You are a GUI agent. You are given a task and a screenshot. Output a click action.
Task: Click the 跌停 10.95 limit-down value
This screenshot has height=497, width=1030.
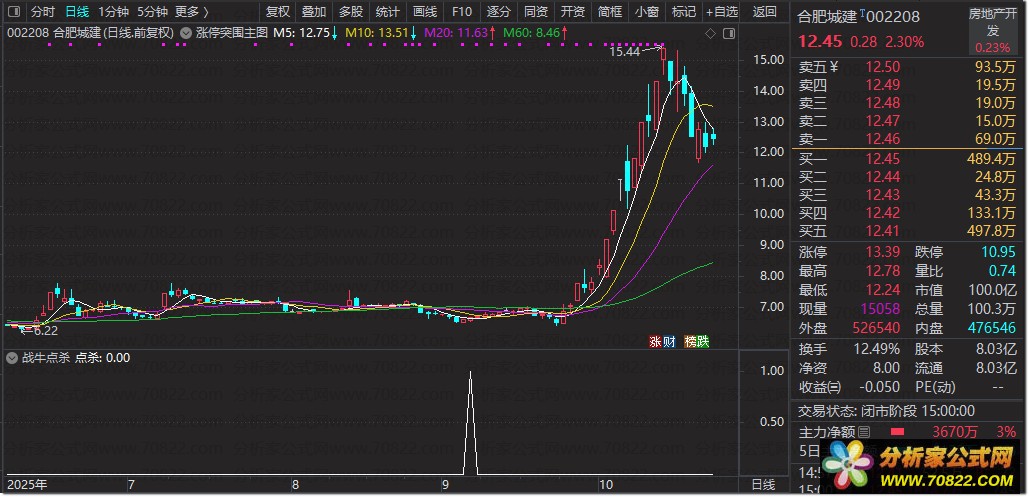(998, 252)
